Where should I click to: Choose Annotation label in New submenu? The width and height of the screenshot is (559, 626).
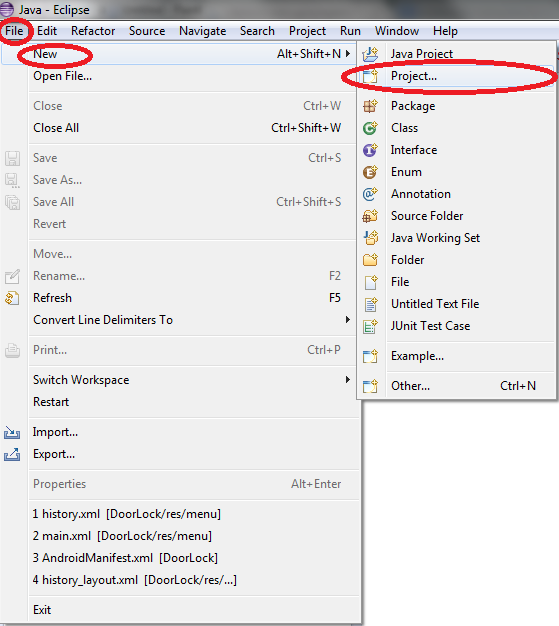click(x=421, y=194)
